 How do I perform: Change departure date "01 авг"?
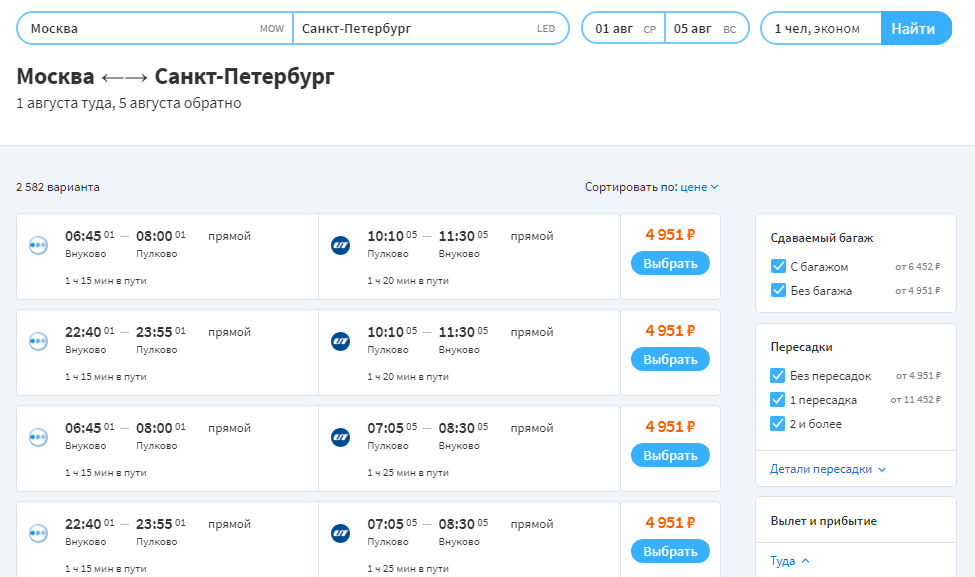coord(623,29)
